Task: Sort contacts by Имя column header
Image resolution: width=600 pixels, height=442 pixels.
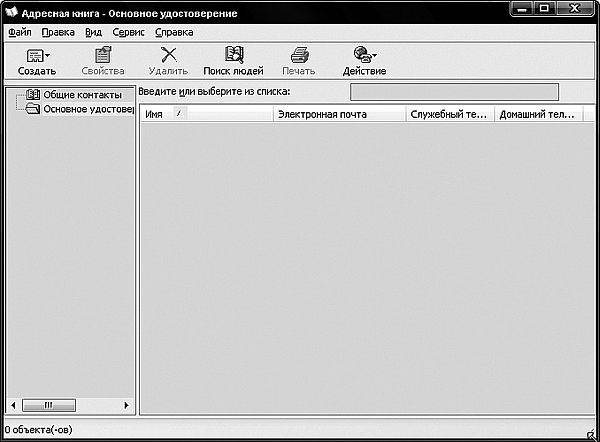Action: coord(205,114)
